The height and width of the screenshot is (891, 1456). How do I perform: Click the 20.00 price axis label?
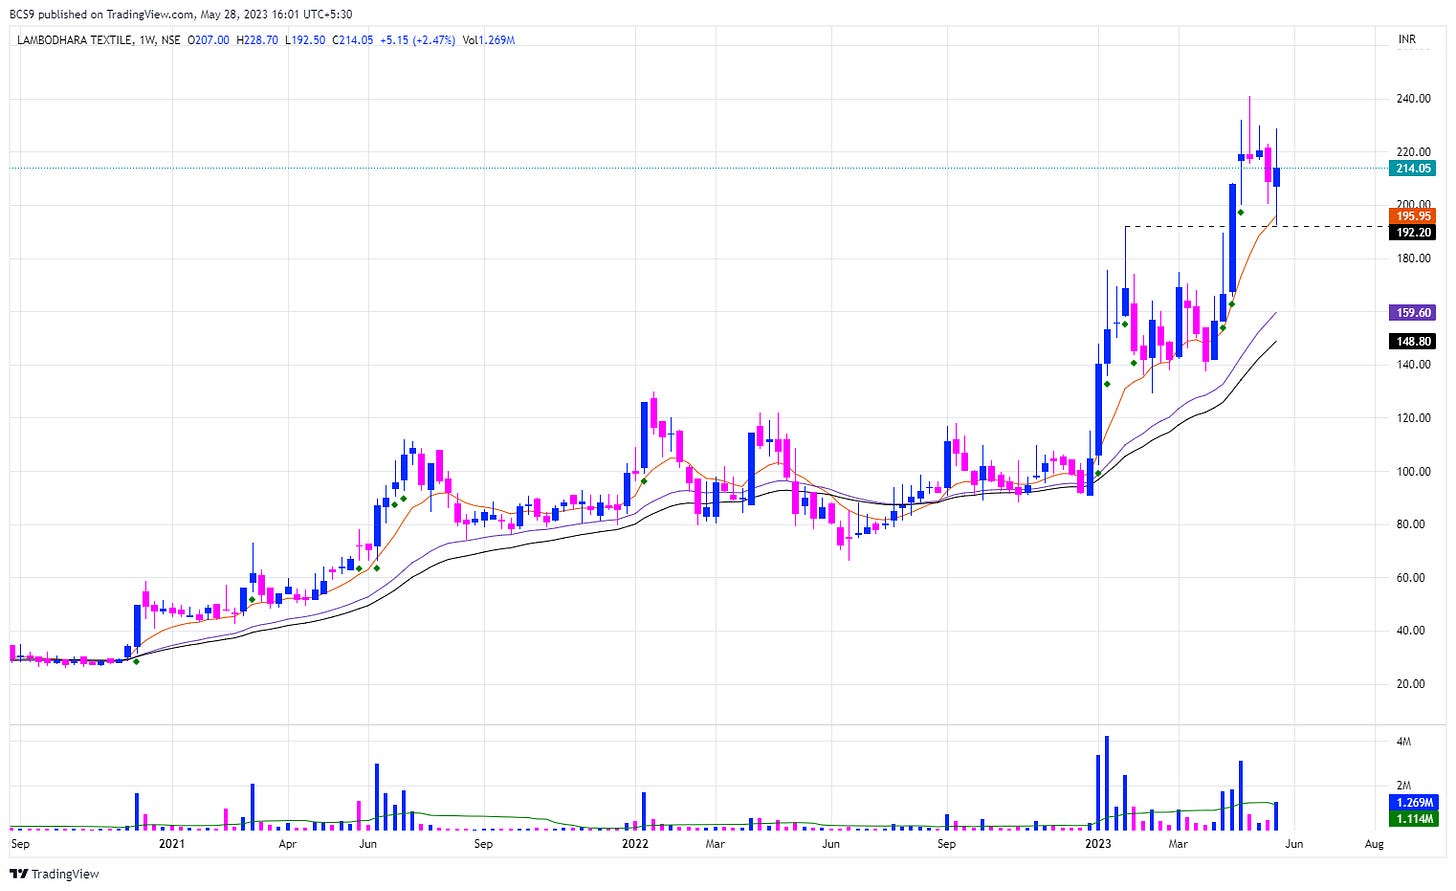pos(1411,684)
